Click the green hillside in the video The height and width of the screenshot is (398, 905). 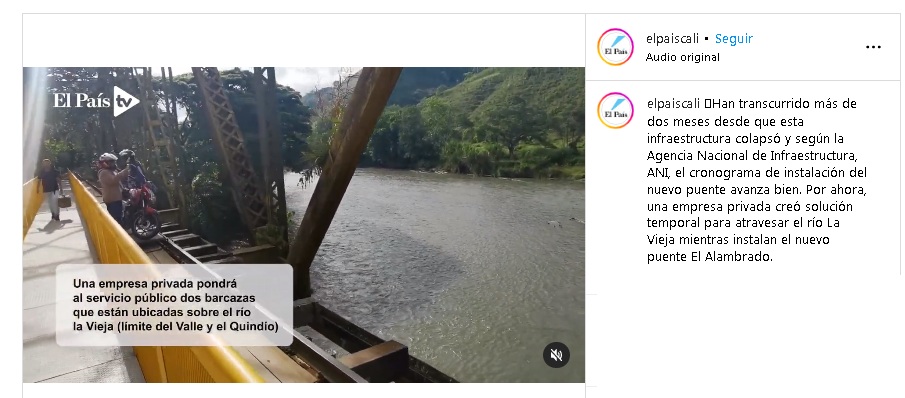(502, 115)
